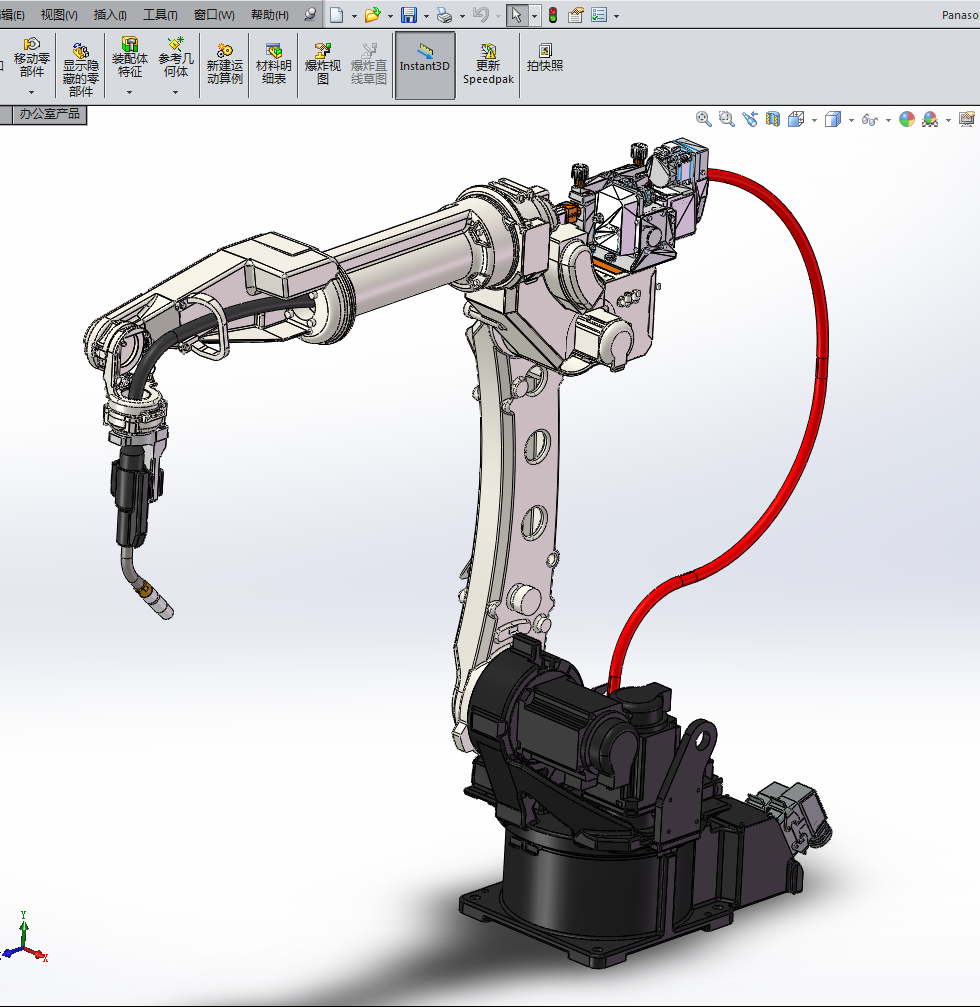Image resolution: width=980 pixels, height=1007 pixels.
Task: Click the Edit Appearance color ball
Action: click(907, 119)
